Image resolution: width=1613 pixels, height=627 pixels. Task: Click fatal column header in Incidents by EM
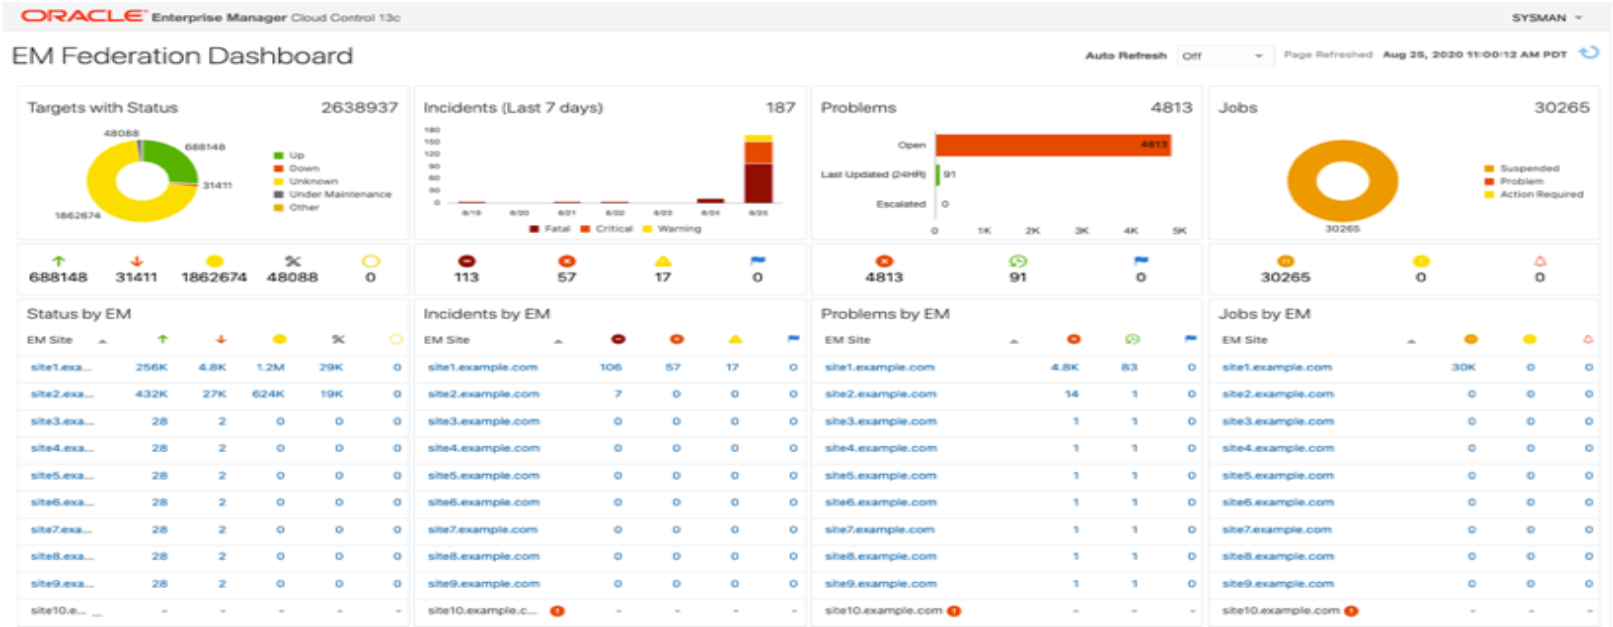click(618, 340)
